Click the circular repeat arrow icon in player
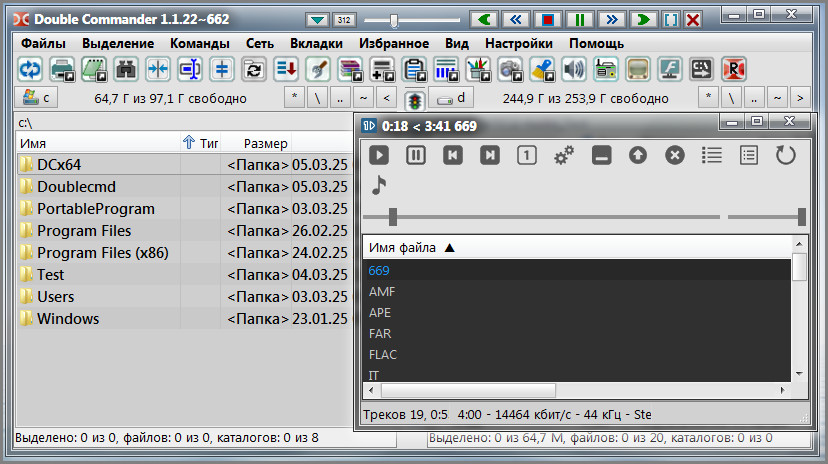Viewport: 828px width, 464px height. (786, 155)
